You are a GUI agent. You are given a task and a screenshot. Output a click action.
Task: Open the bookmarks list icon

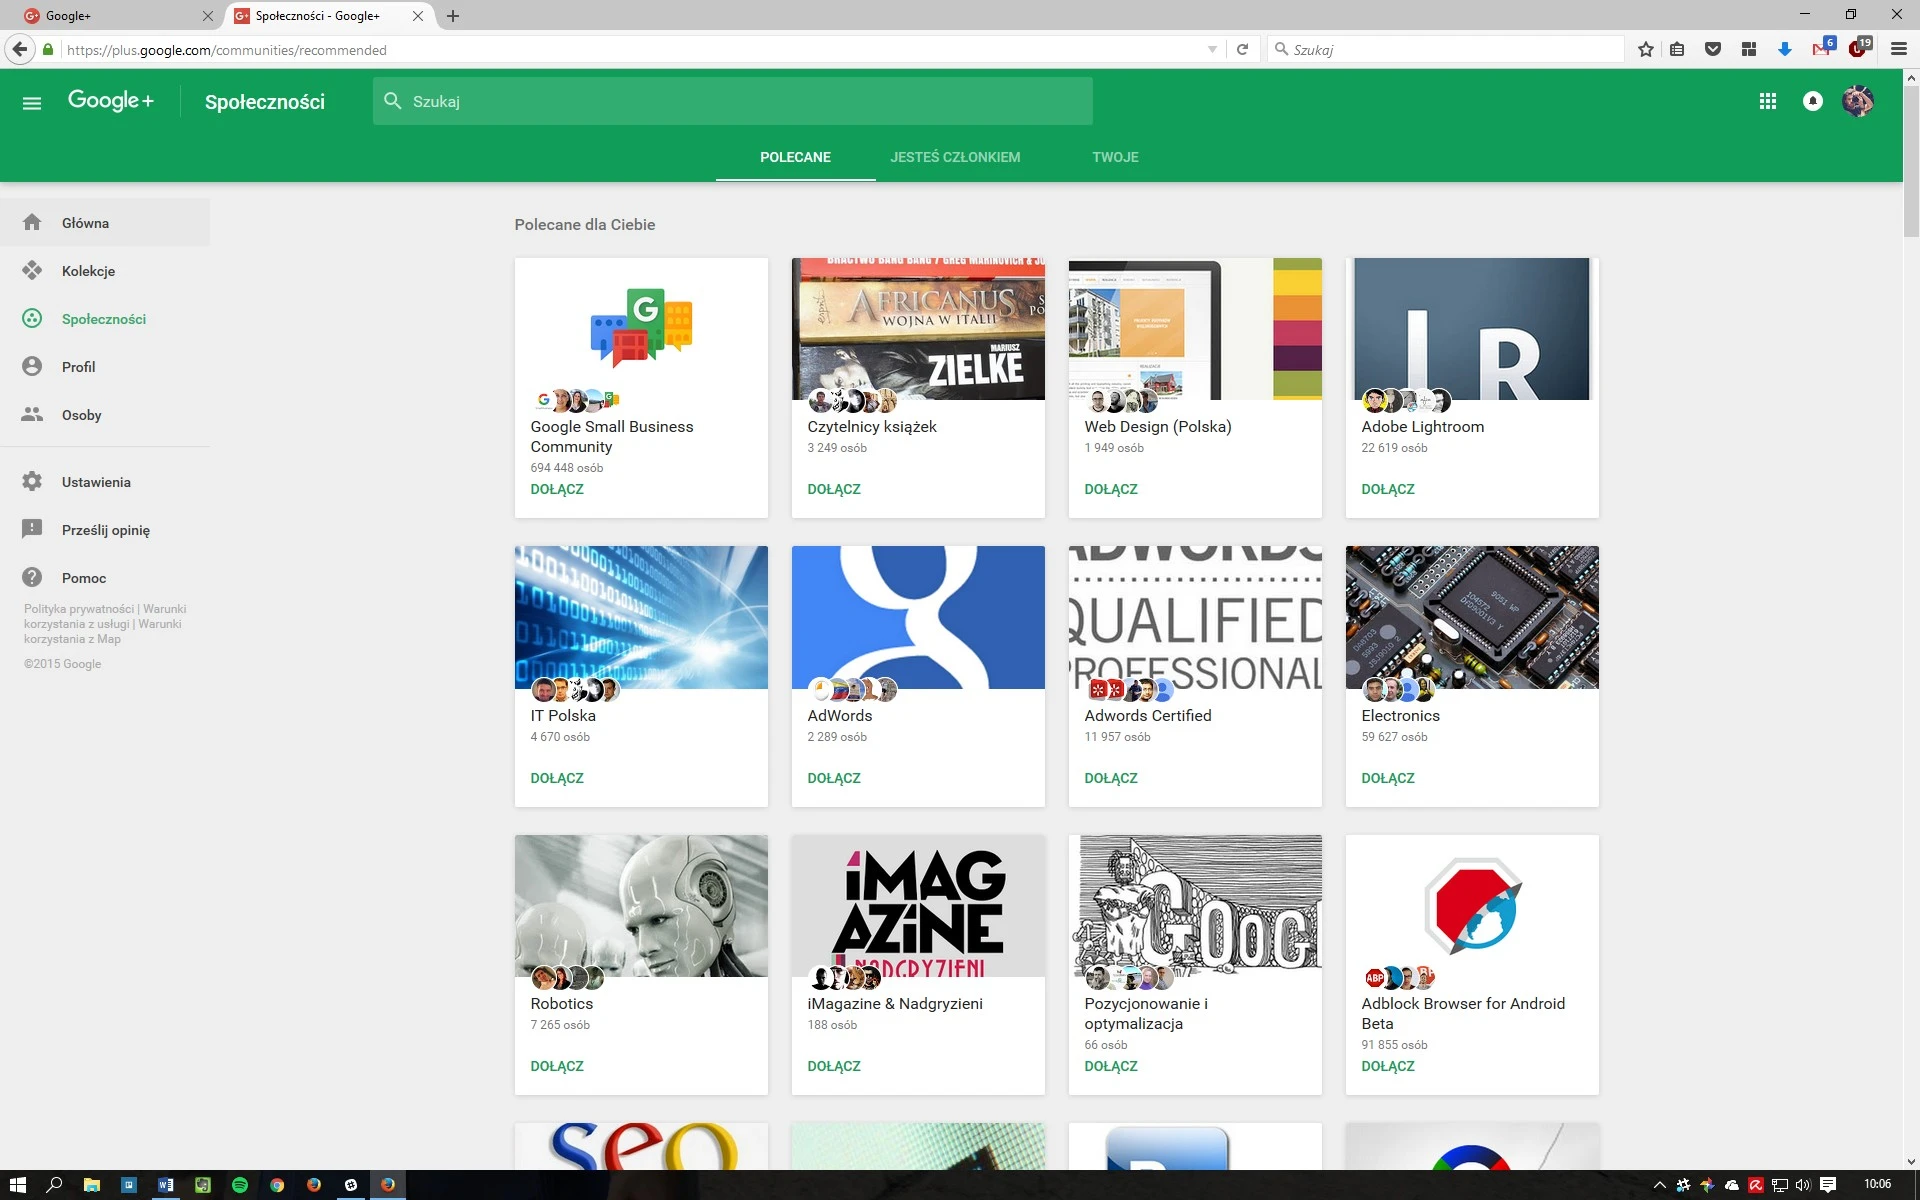(1677, 49)
